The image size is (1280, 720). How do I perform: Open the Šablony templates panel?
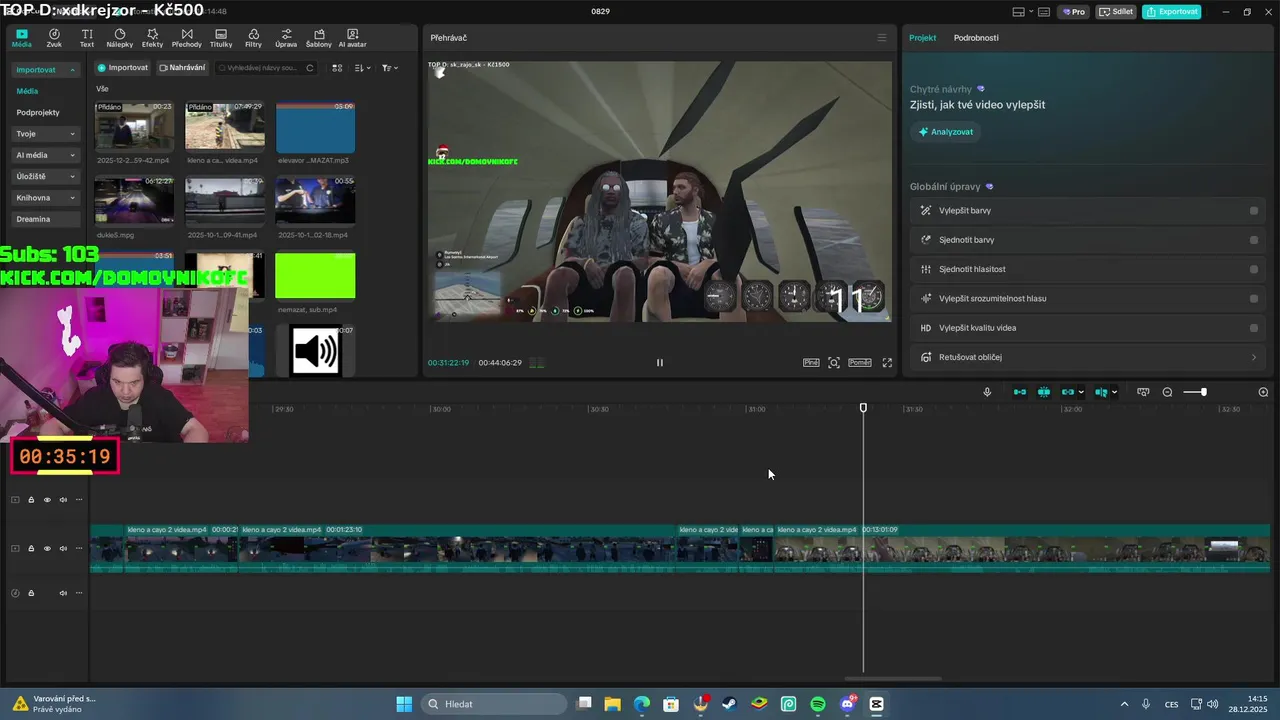point(319,38)
